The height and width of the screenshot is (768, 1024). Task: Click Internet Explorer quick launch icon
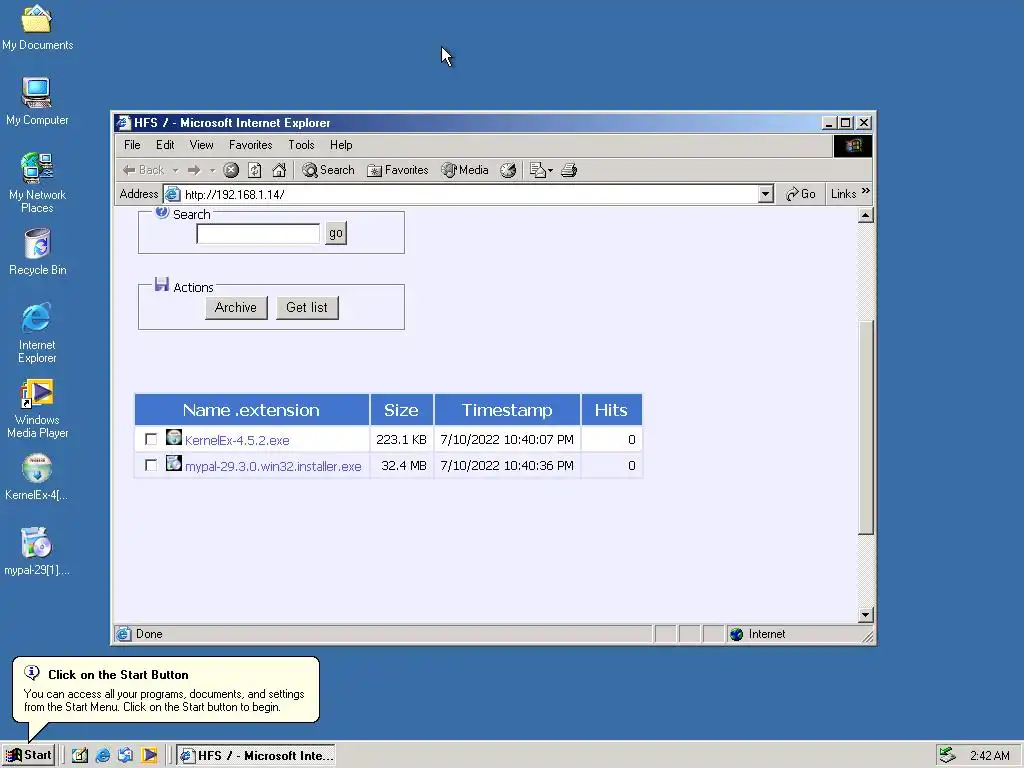pos(103,756)
